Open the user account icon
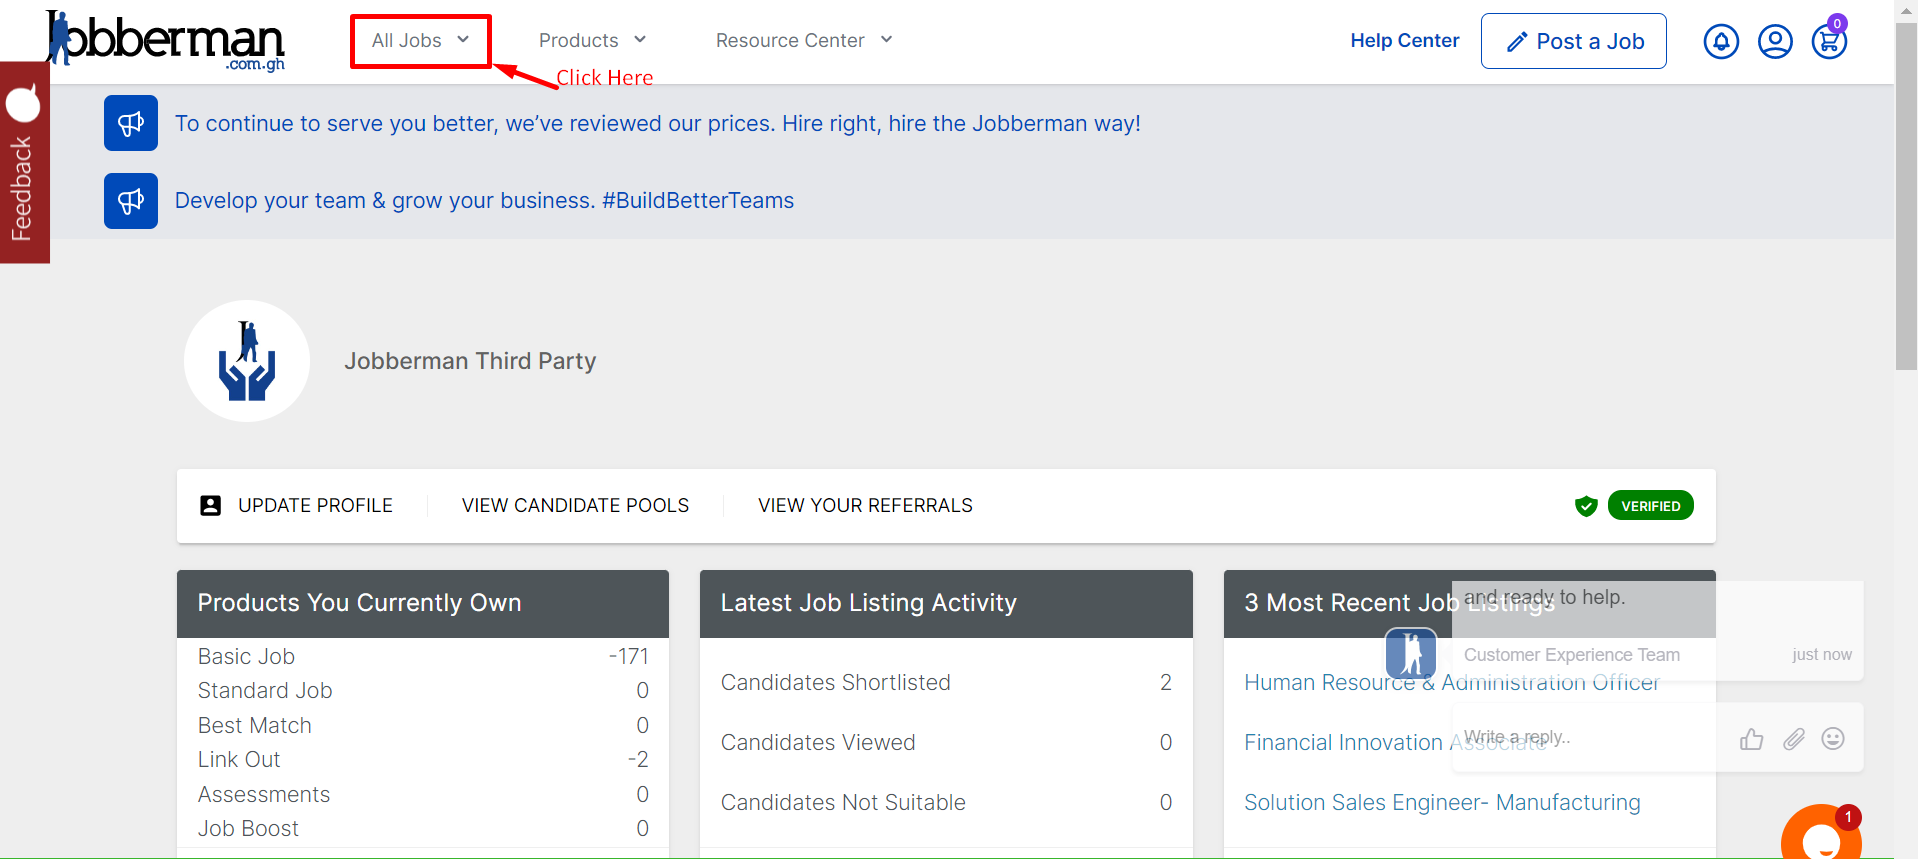Image resolution: width=1918 pixels, height=859 pixels. [x=1775, y=42]
